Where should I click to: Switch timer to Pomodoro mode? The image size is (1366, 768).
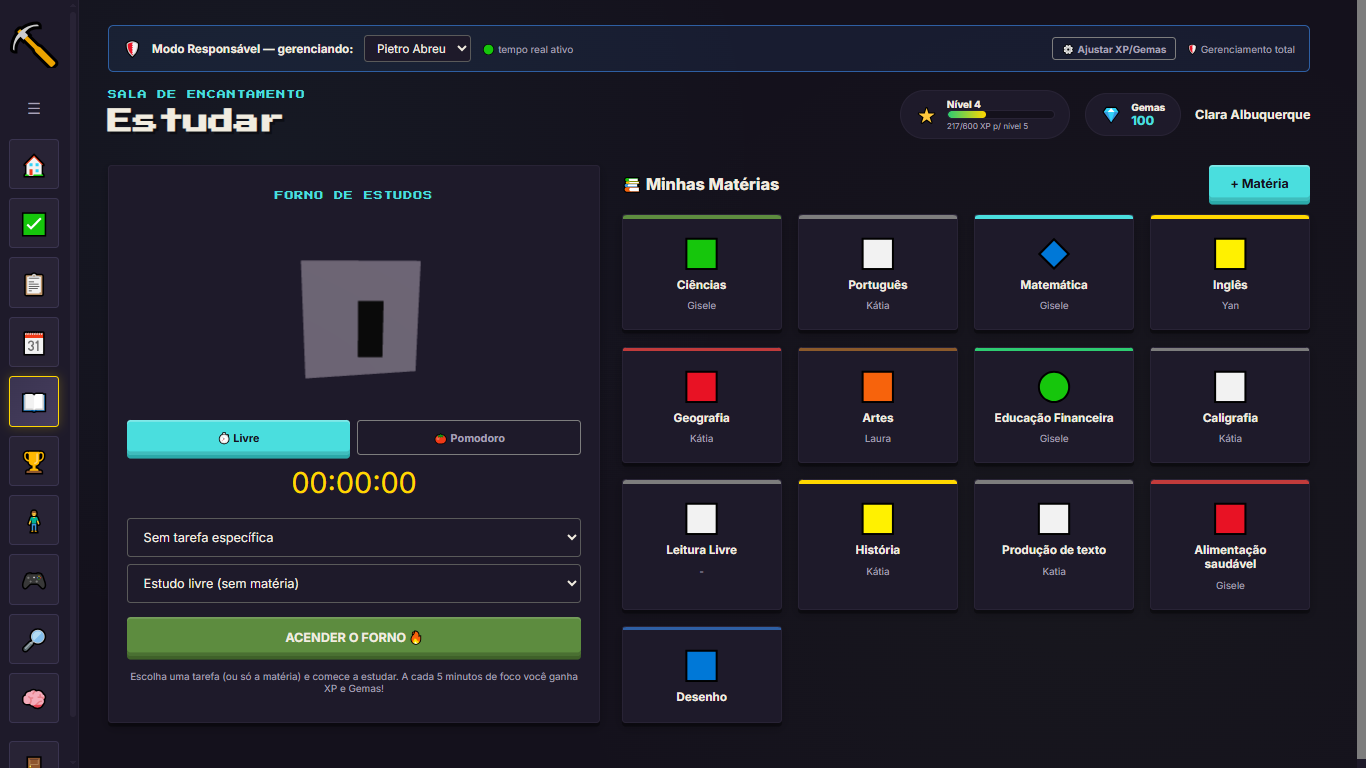tap(469, 438)
